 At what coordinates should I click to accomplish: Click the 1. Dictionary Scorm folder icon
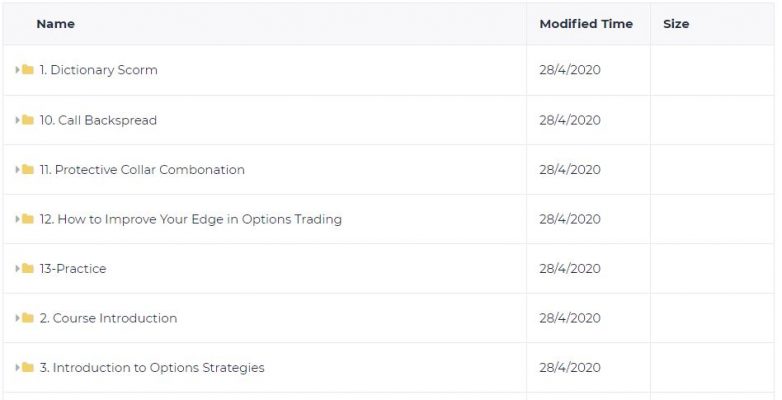coord(28,70)
